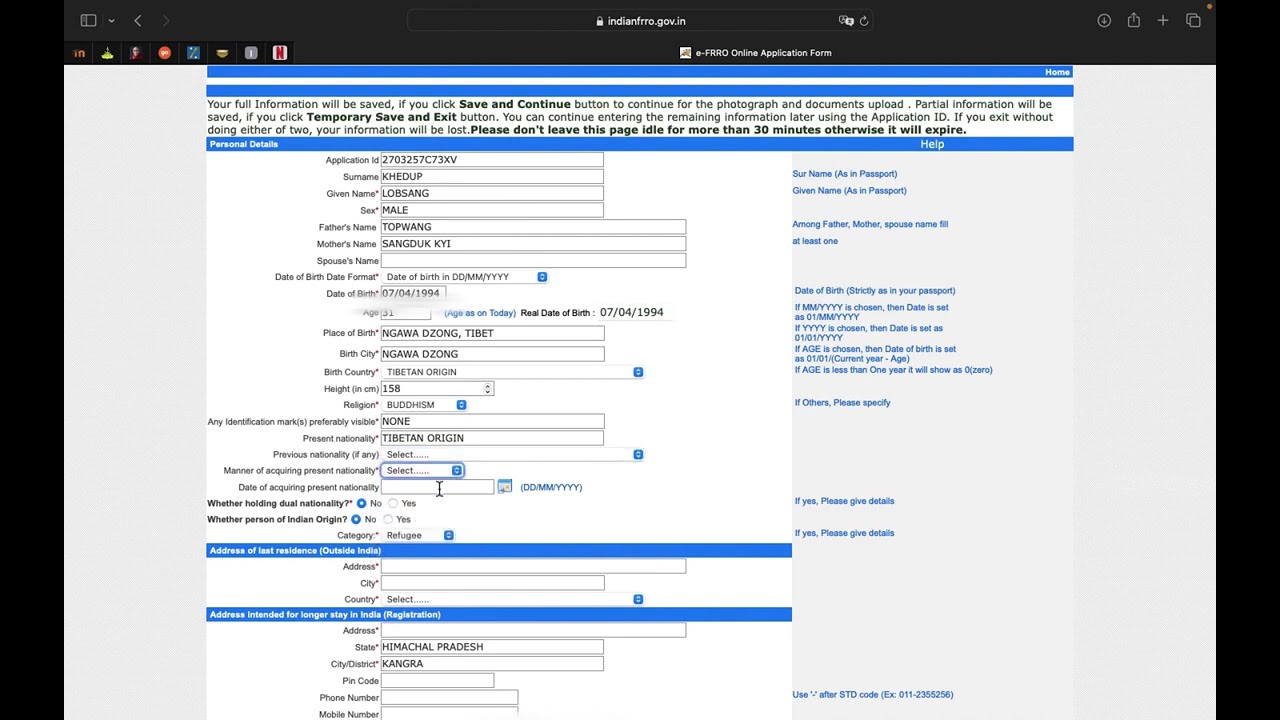Select No for holding dual nationality
Screen dimensions: 1280x720
361,503
